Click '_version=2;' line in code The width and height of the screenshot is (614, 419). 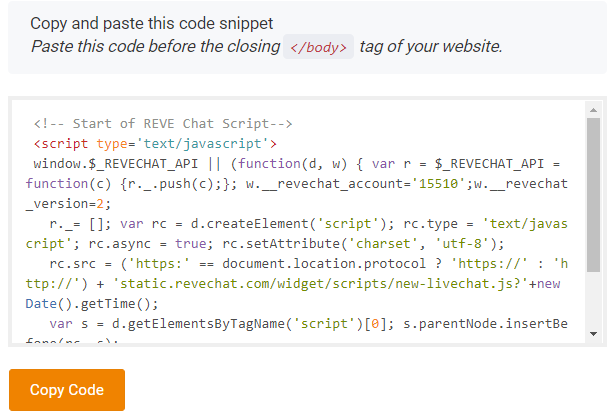69,204
